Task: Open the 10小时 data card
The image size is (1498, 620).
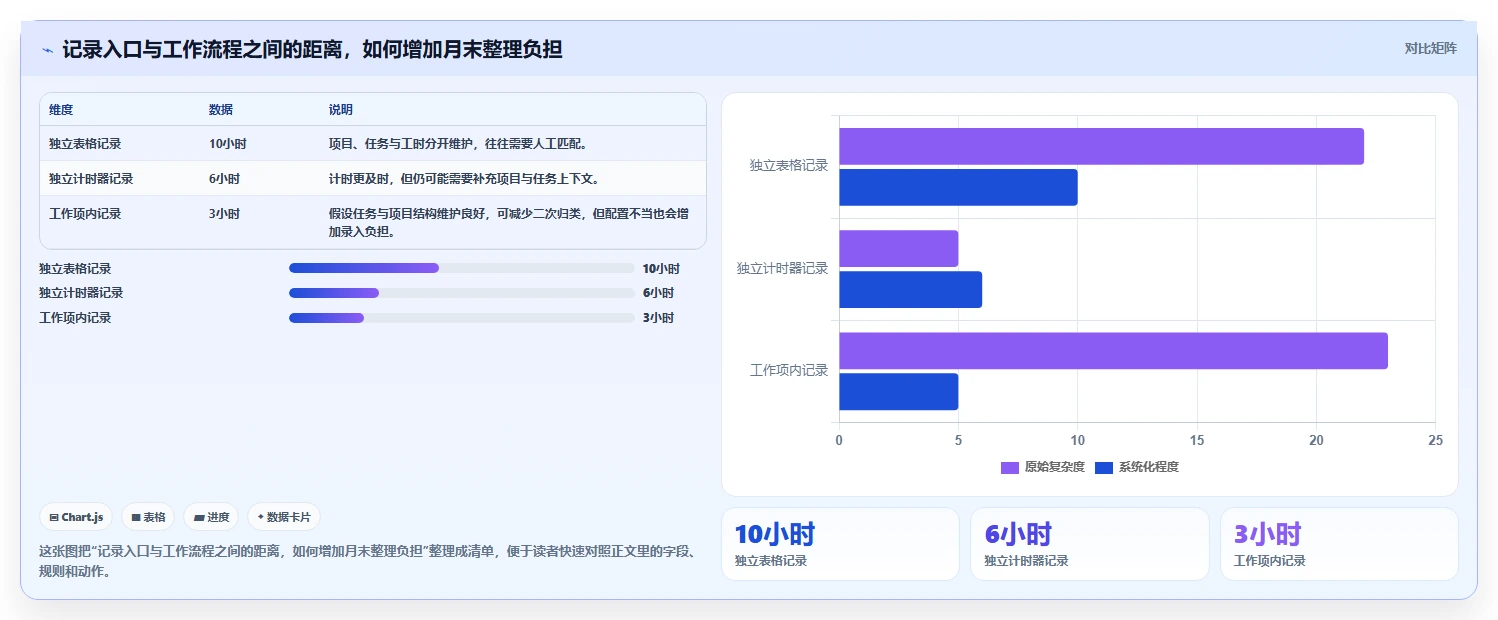Action: pyautogui.click(x=840, y=544)
